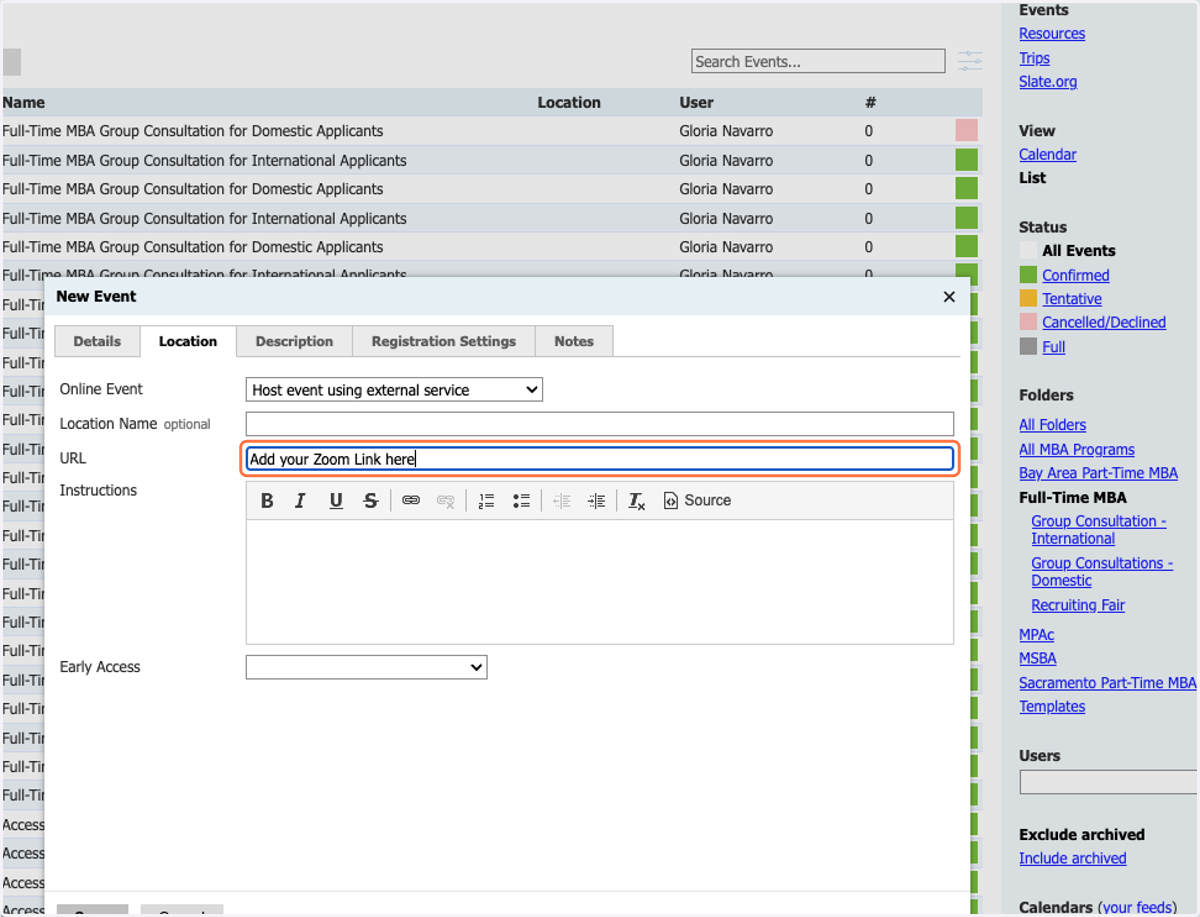This screenshot has height=917, width=1200.
Task: Insert a numbered list
Action: coord(486,501)
